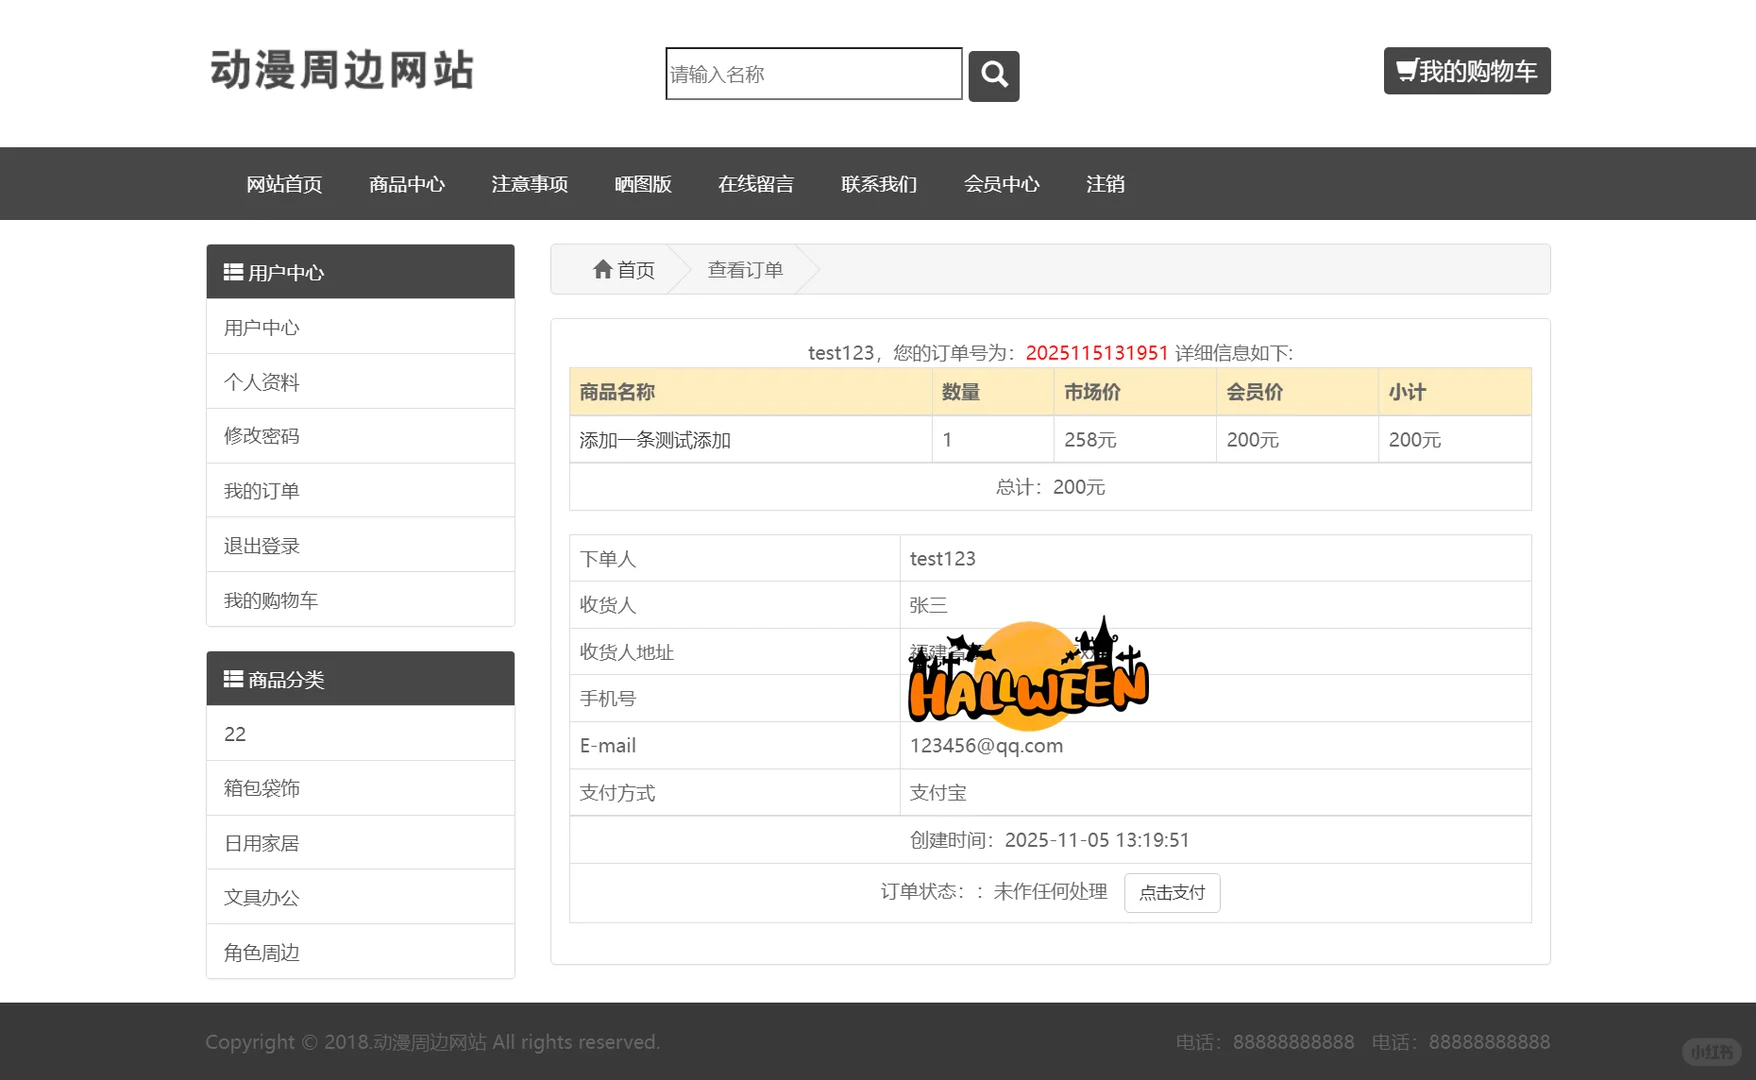This screenshot has height=1080, width=1756.
Task: Click the site logo 动漫周边网站
Action: [343, 71]
